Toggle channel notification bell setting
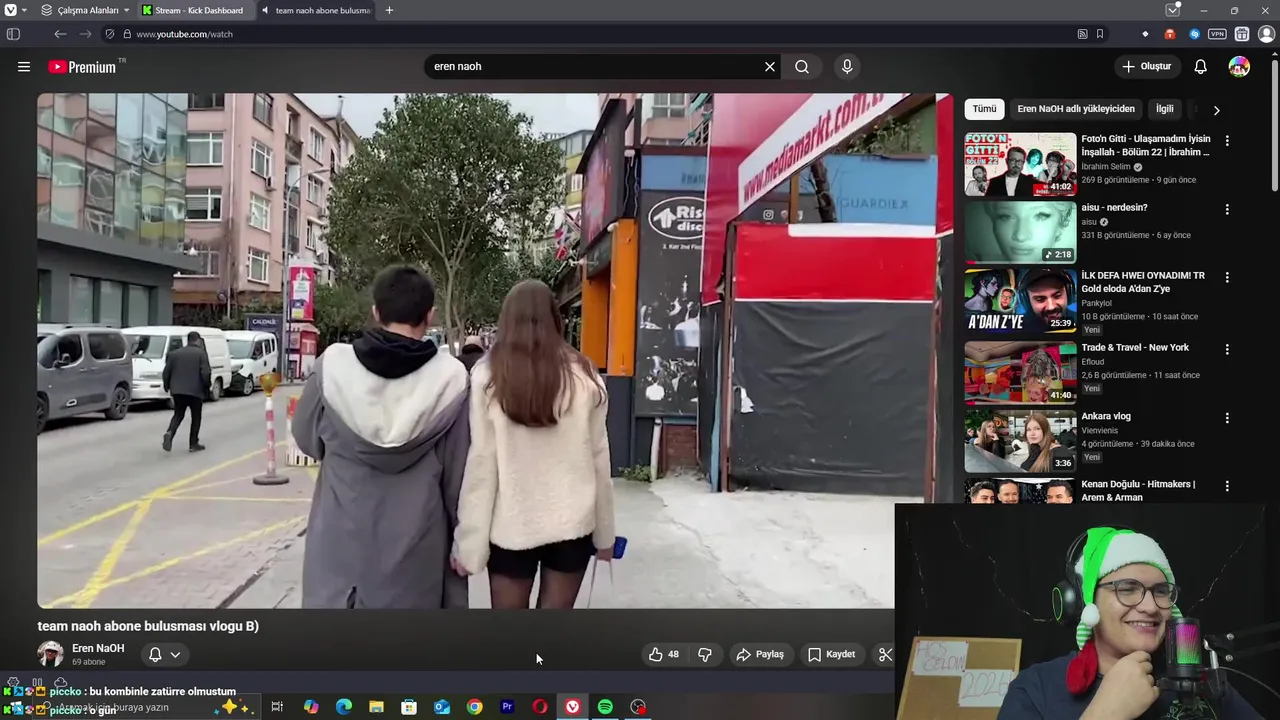This screenshot has width=1280, height=720. (x=155, y=655)
